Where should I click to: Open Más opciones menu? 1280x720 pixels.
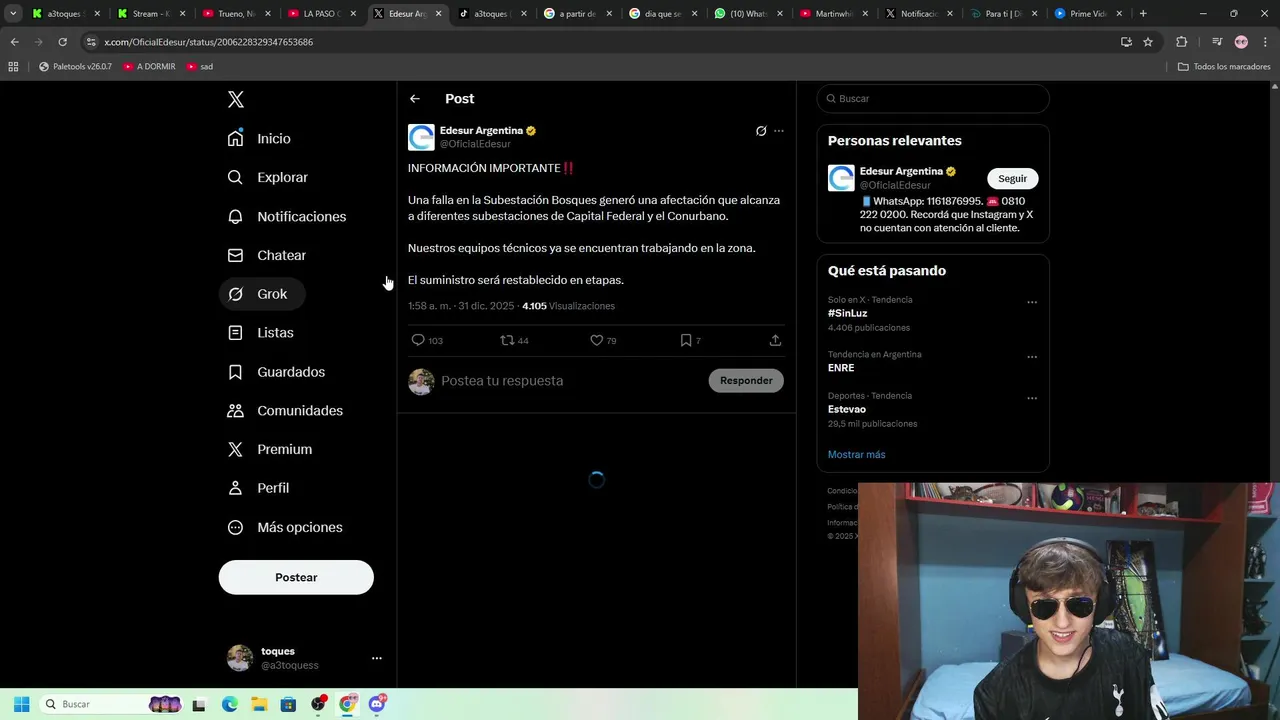click(285, 527)
